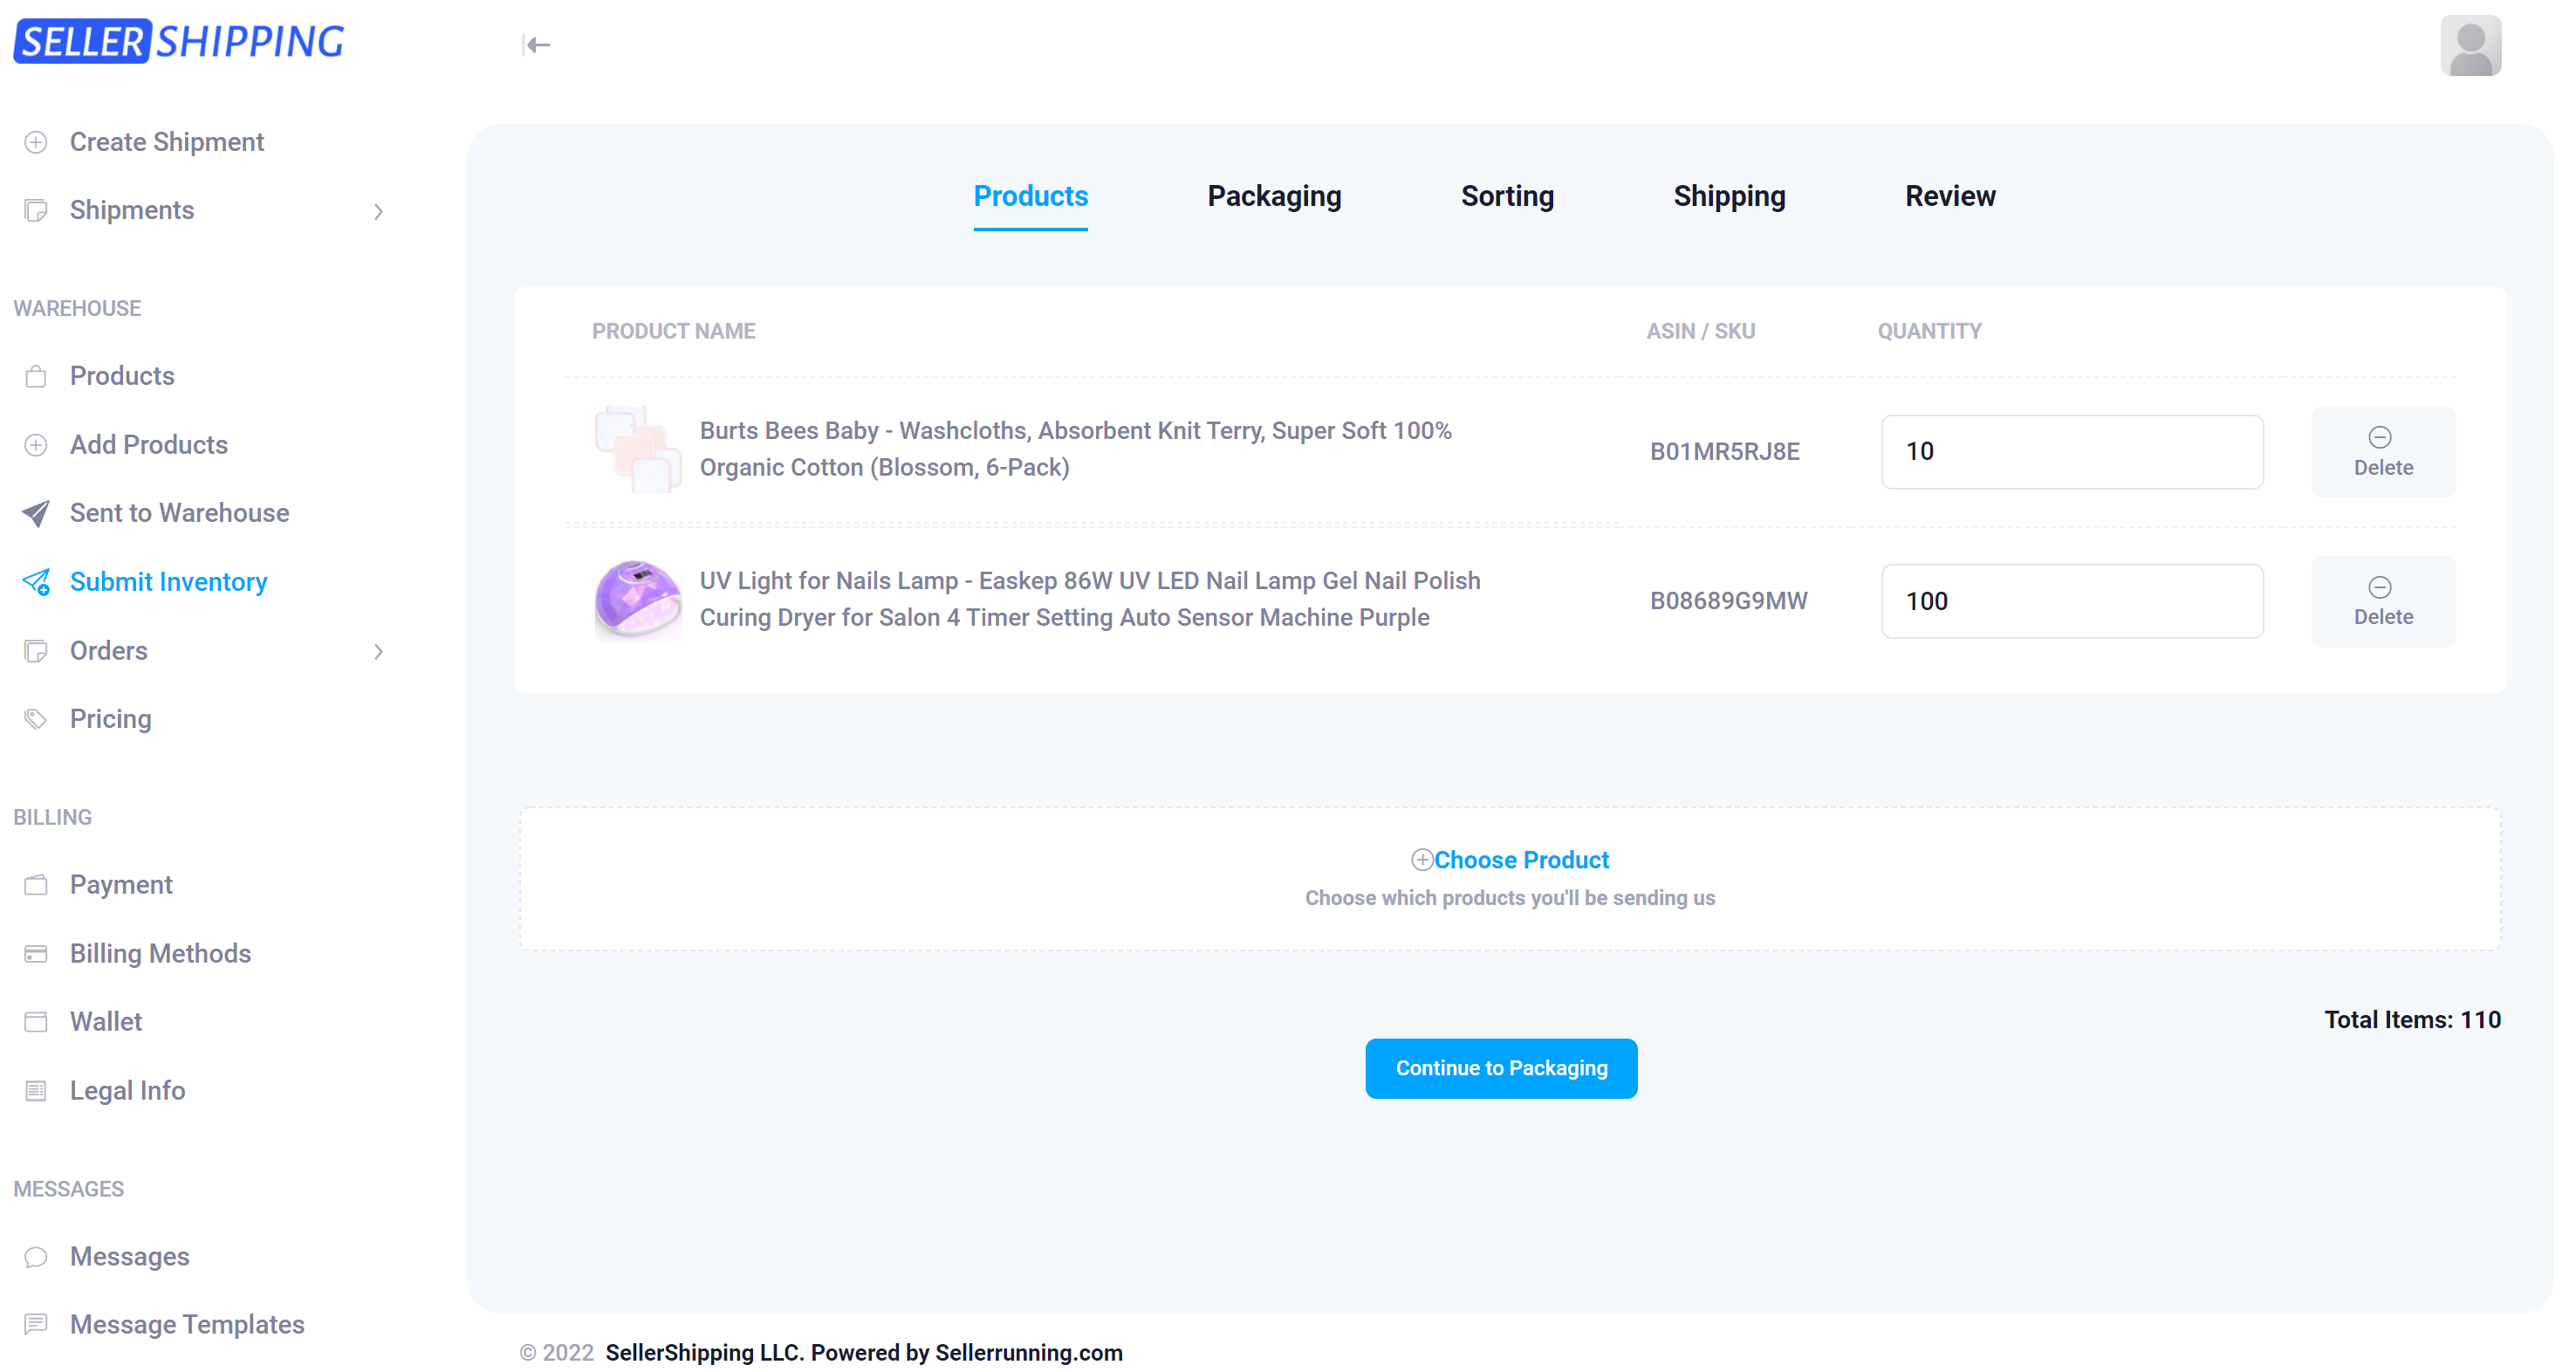The image size is (2576, 1372).
Task: Click the Message Templates icon
Action: point(36,1325)
